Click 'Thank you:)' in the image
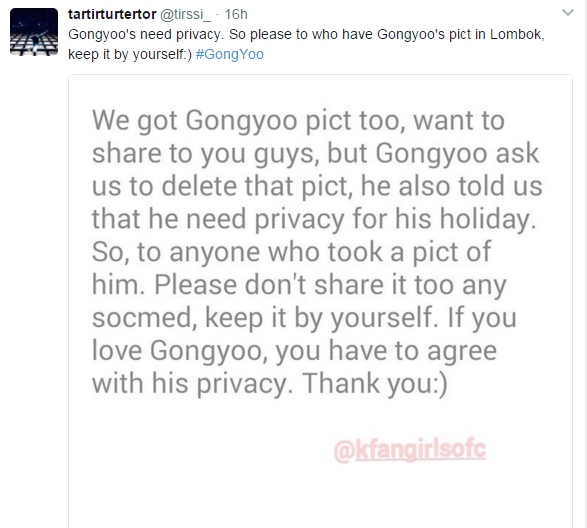Viewport: 587px width, 528px height. pyautogui.click(x=374, y=384)
